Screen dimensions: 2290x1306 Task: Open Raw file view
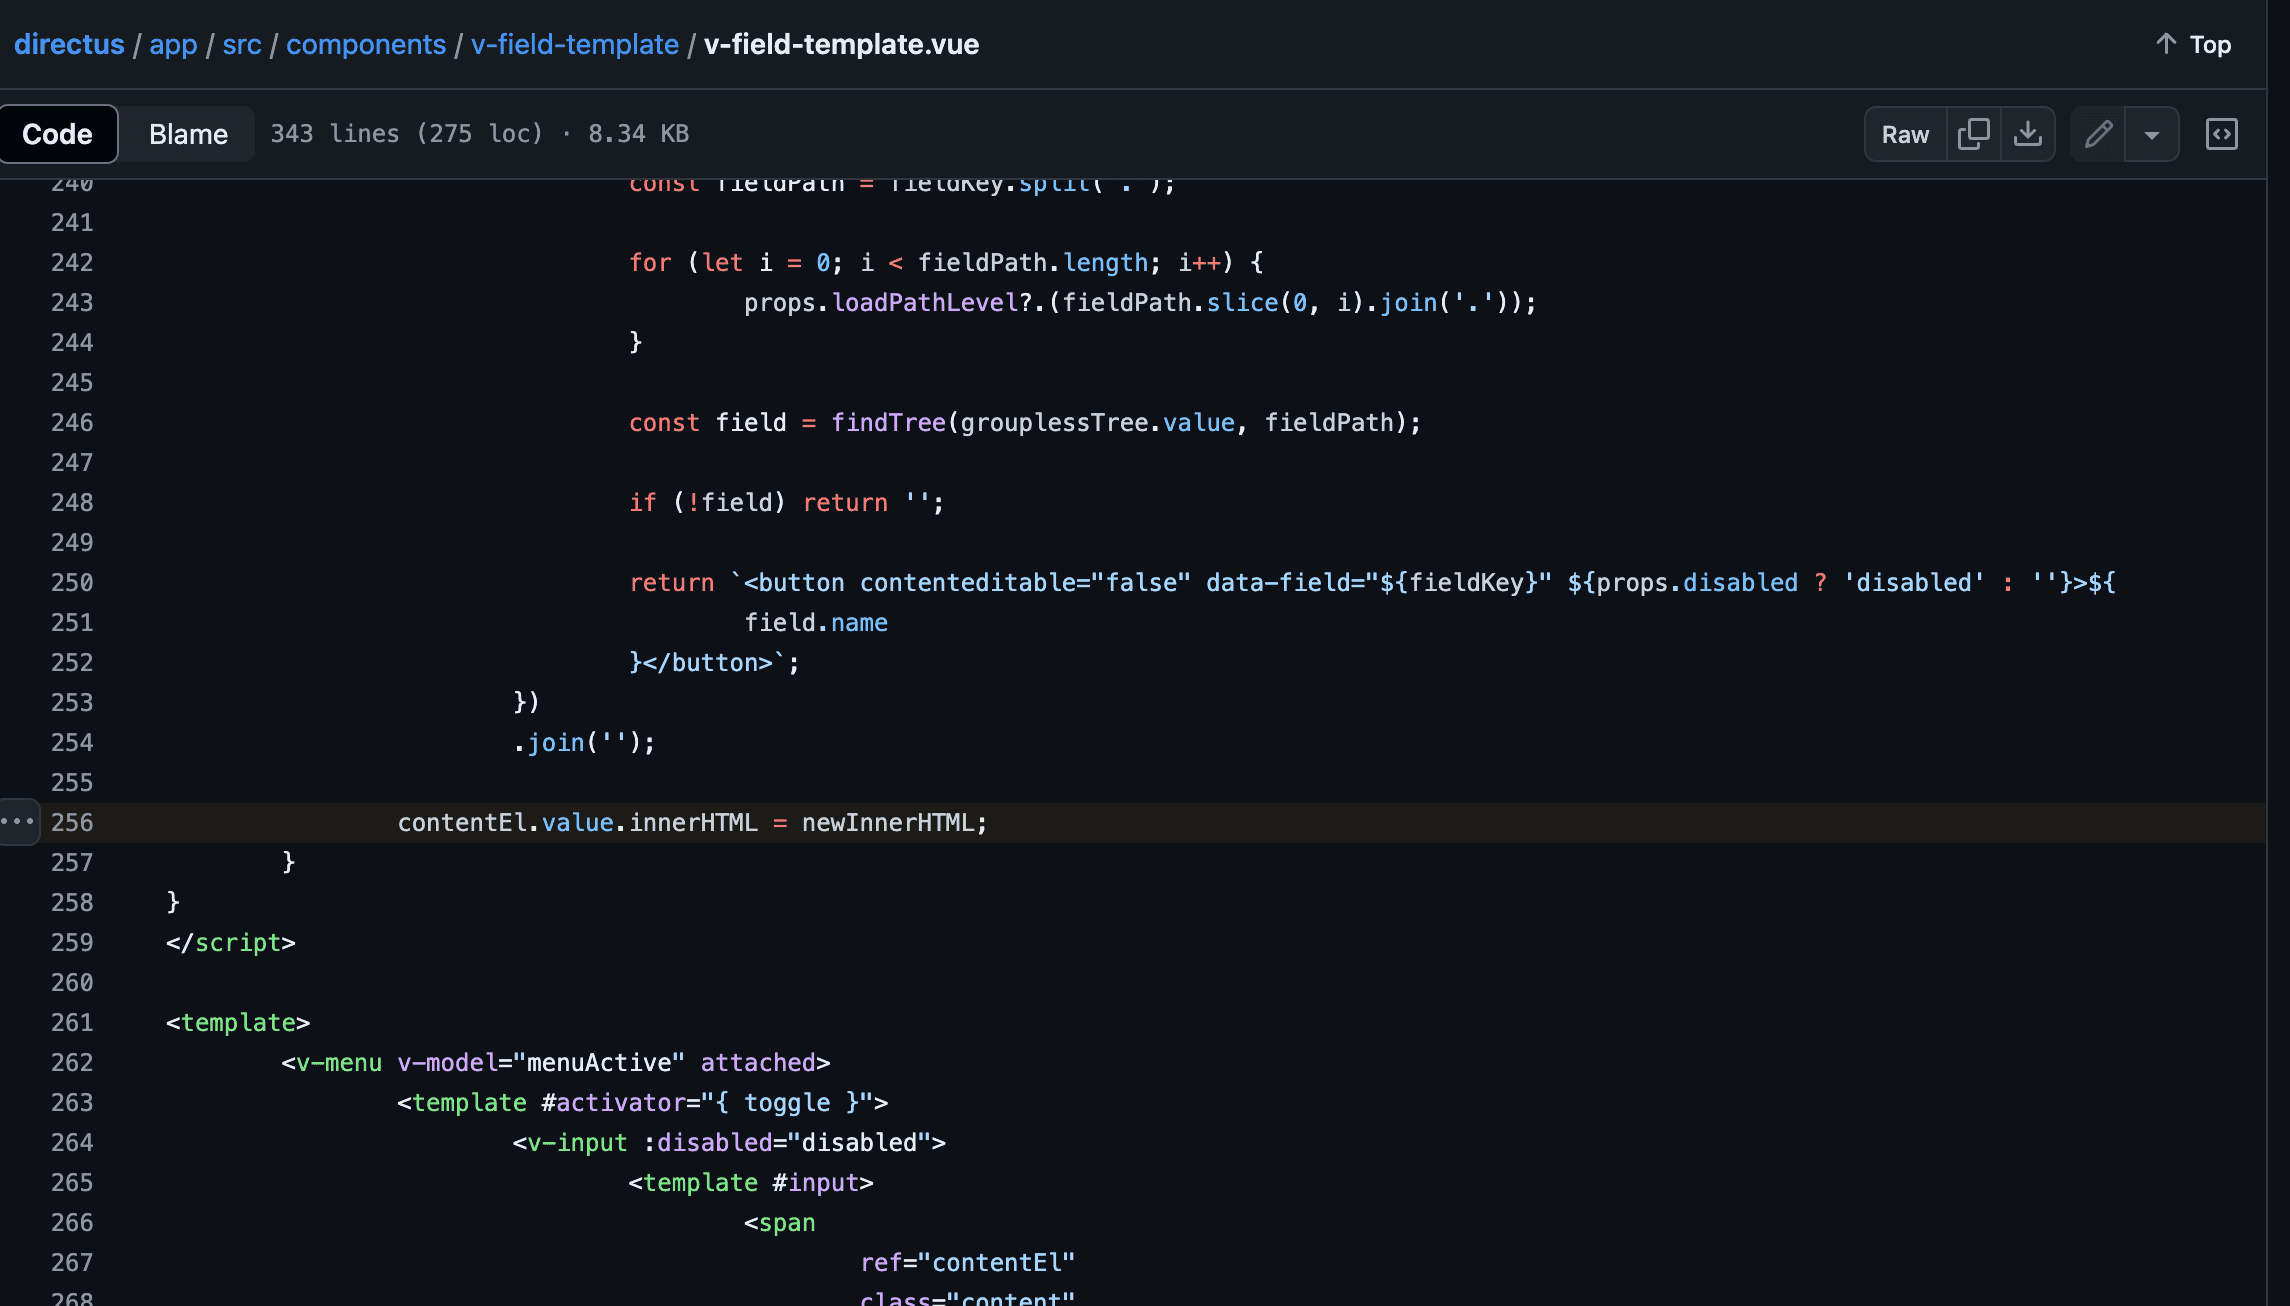pos(1905,134)
